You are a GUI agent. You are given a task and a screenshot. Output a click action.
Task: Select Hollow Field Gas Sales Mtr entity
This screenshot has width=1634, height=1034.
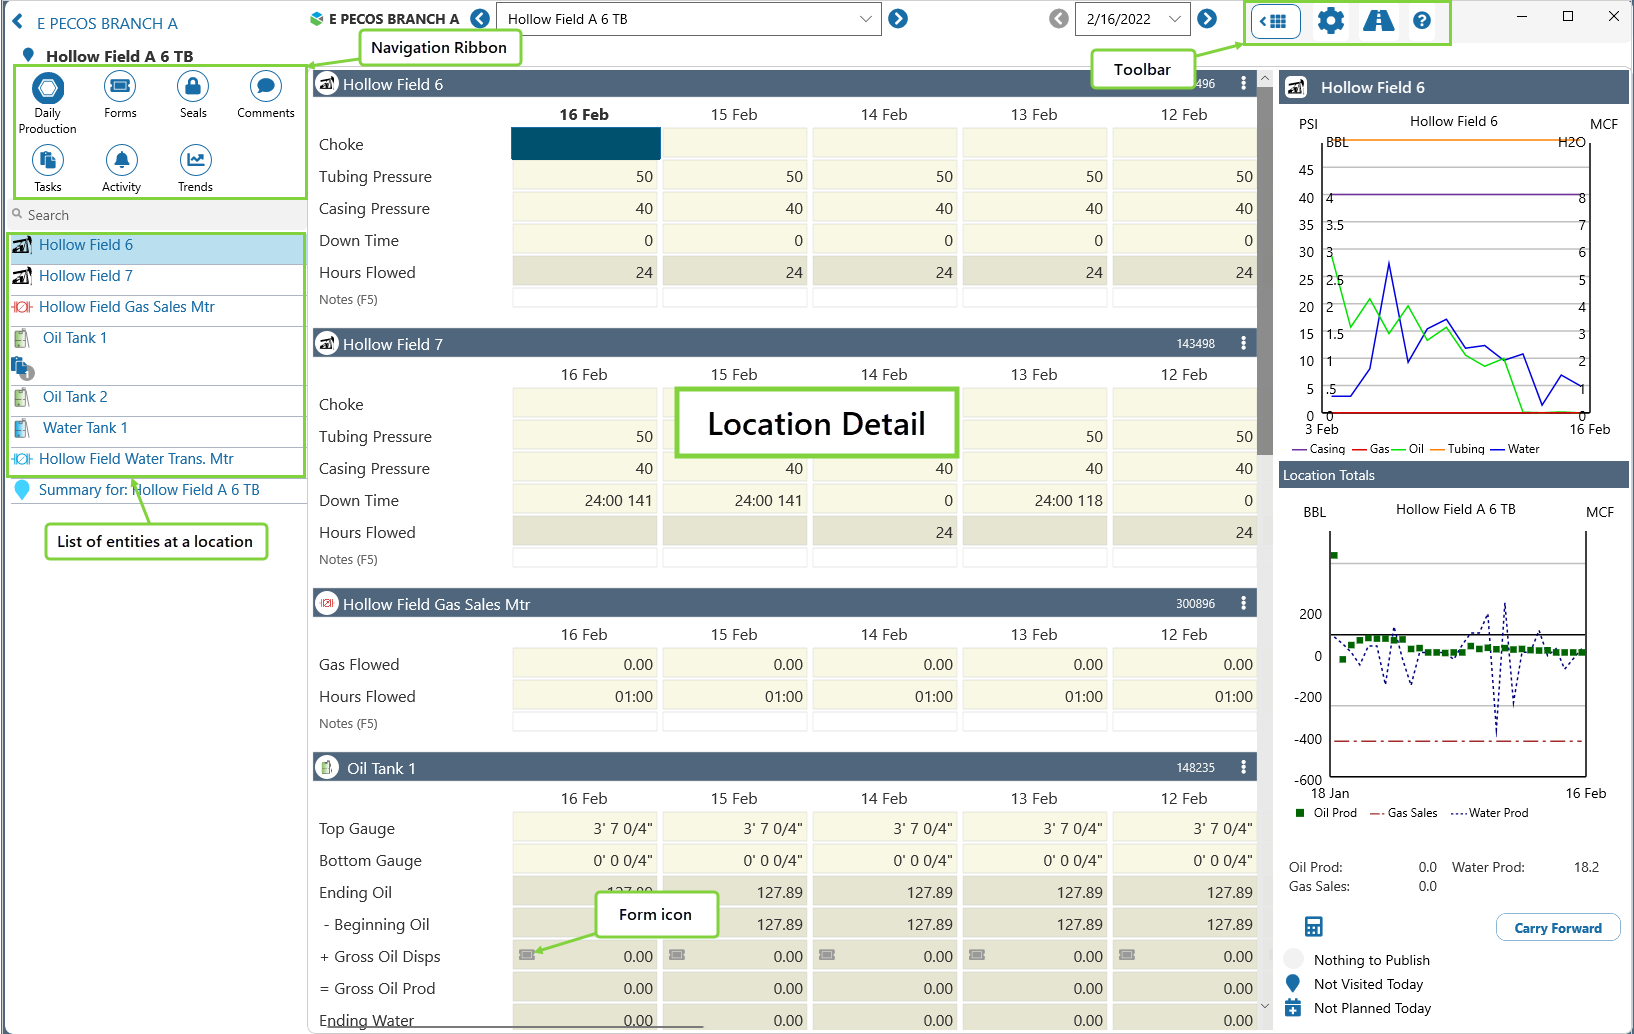tap(126, 307)
